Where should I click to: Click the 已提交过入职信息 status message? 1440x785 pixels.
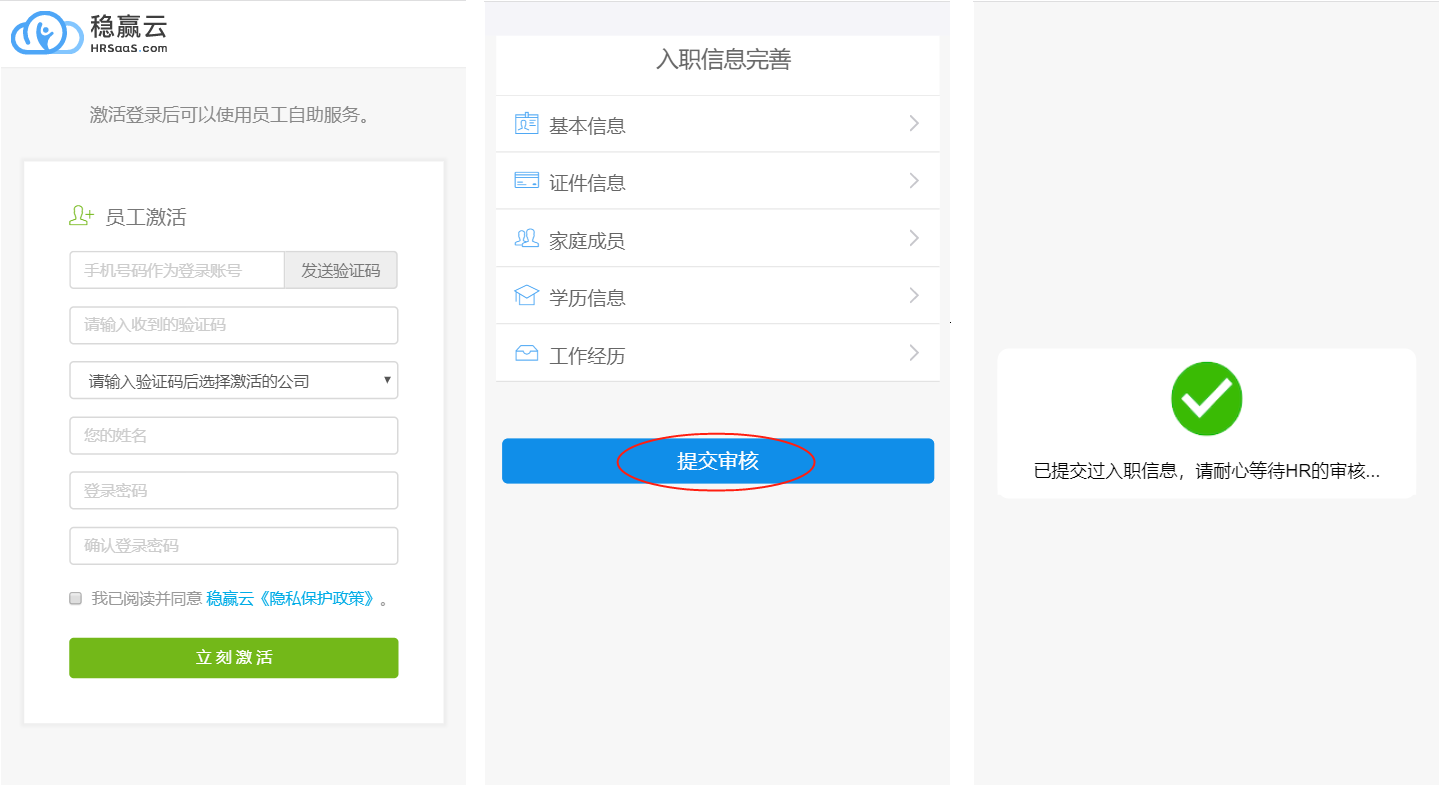coord(1206,471)
